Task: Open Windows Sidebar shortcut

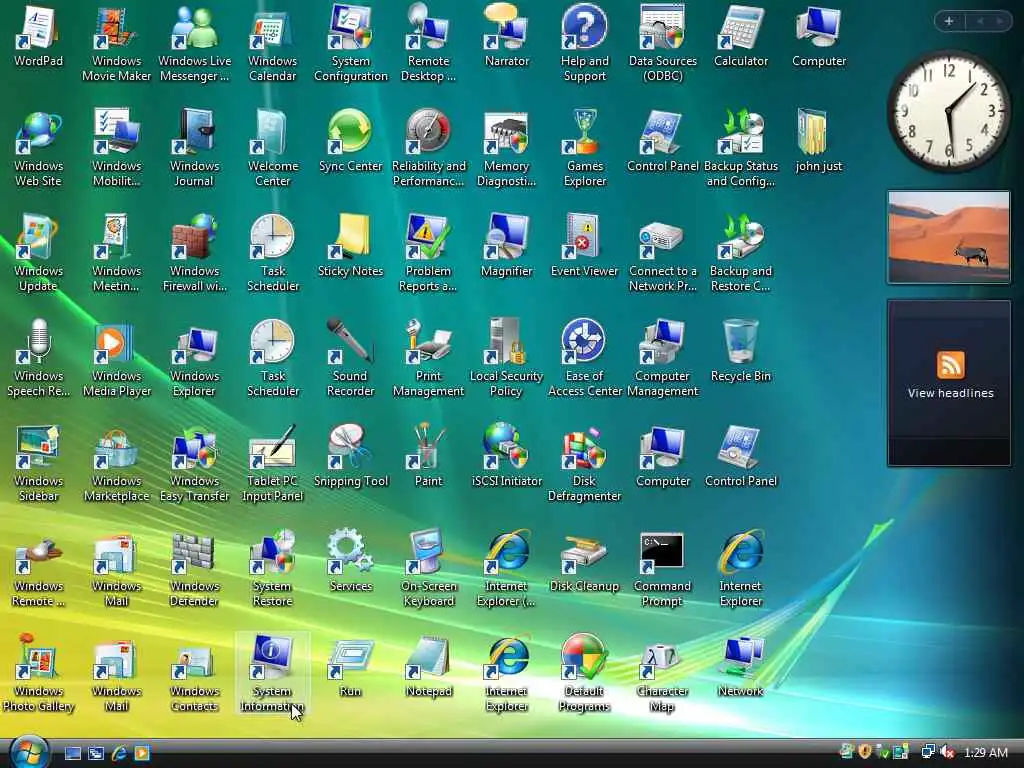Action: tap(38, 464)
